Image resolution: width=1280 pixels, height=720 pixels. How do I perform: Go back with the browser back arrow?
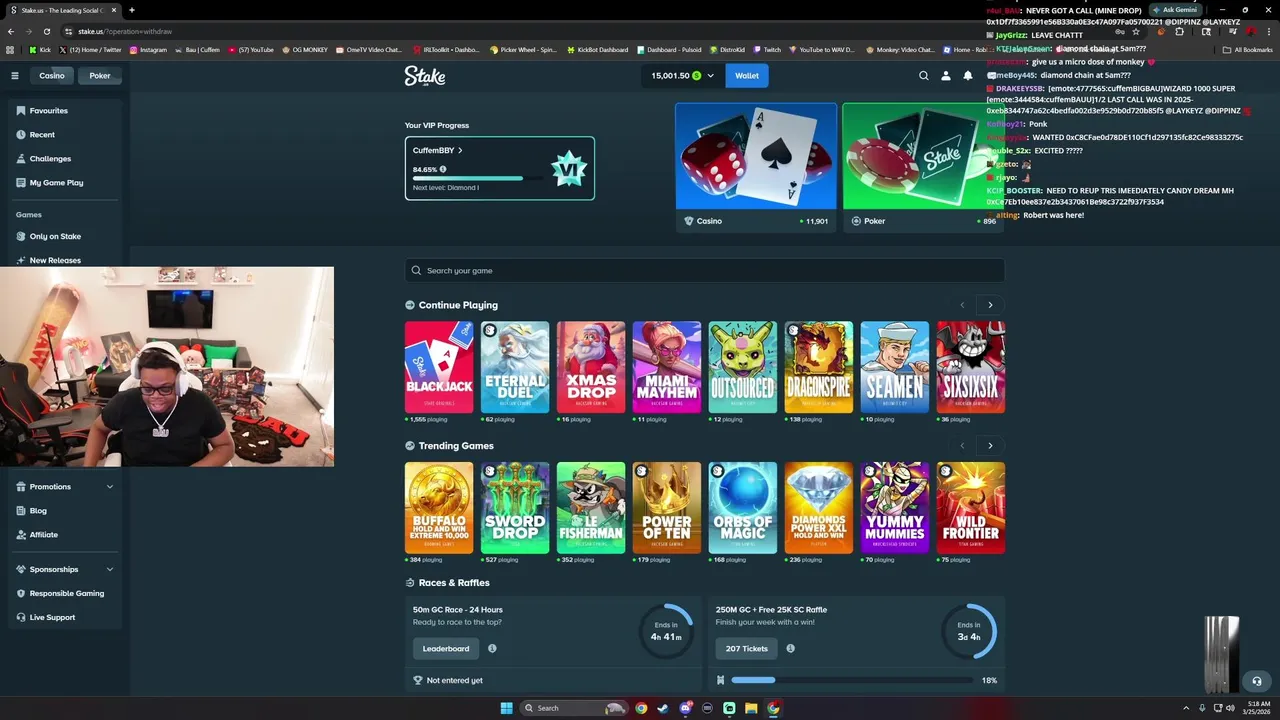10,31
